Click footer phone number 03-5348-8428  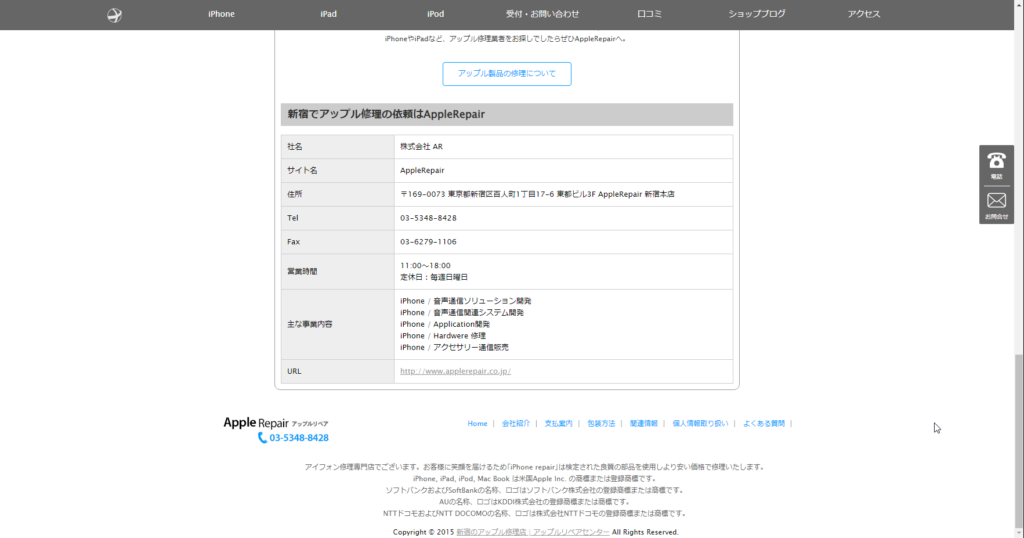[299, 438]
